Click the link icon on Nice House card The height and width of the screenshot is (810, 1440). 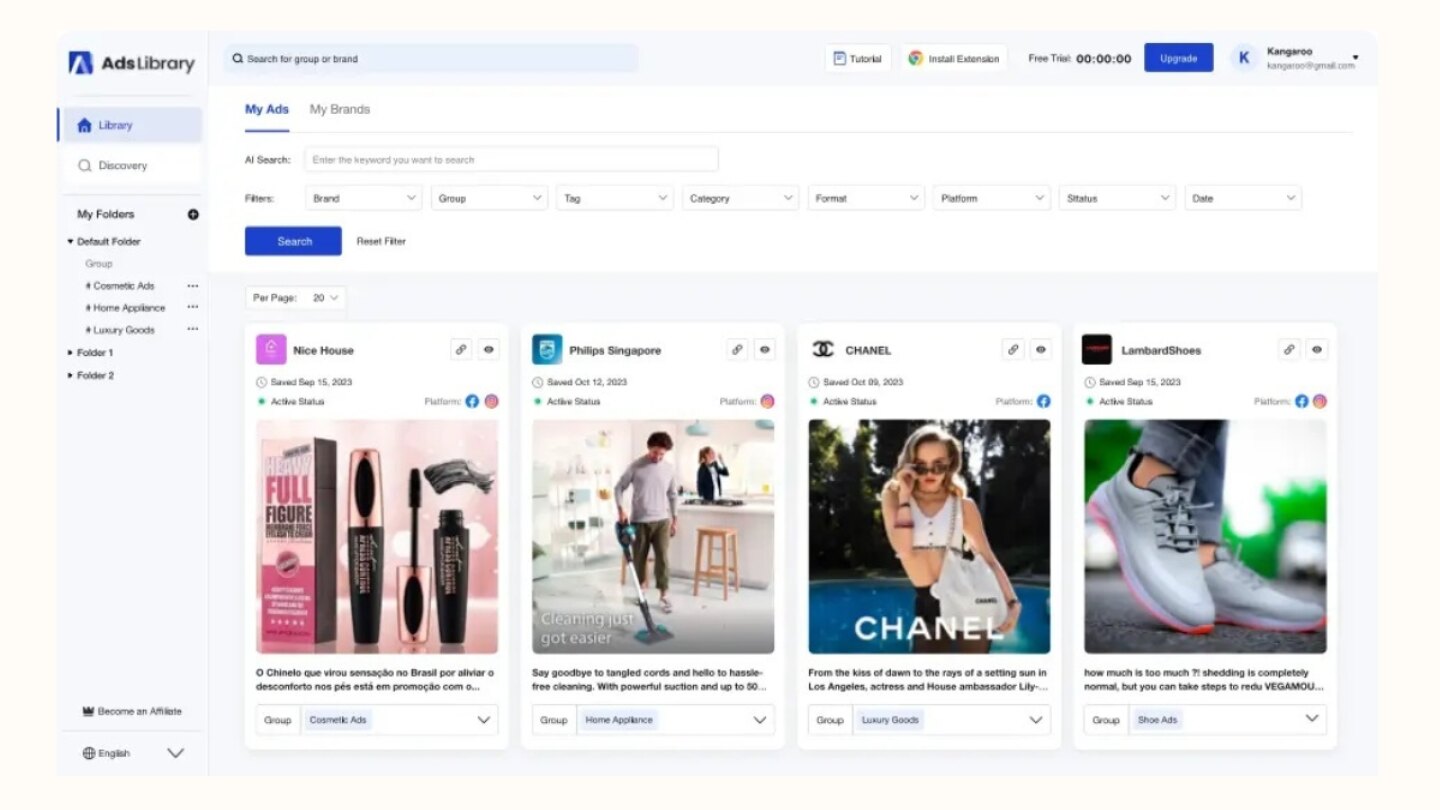pyautogui.click(x=461, y=349)
